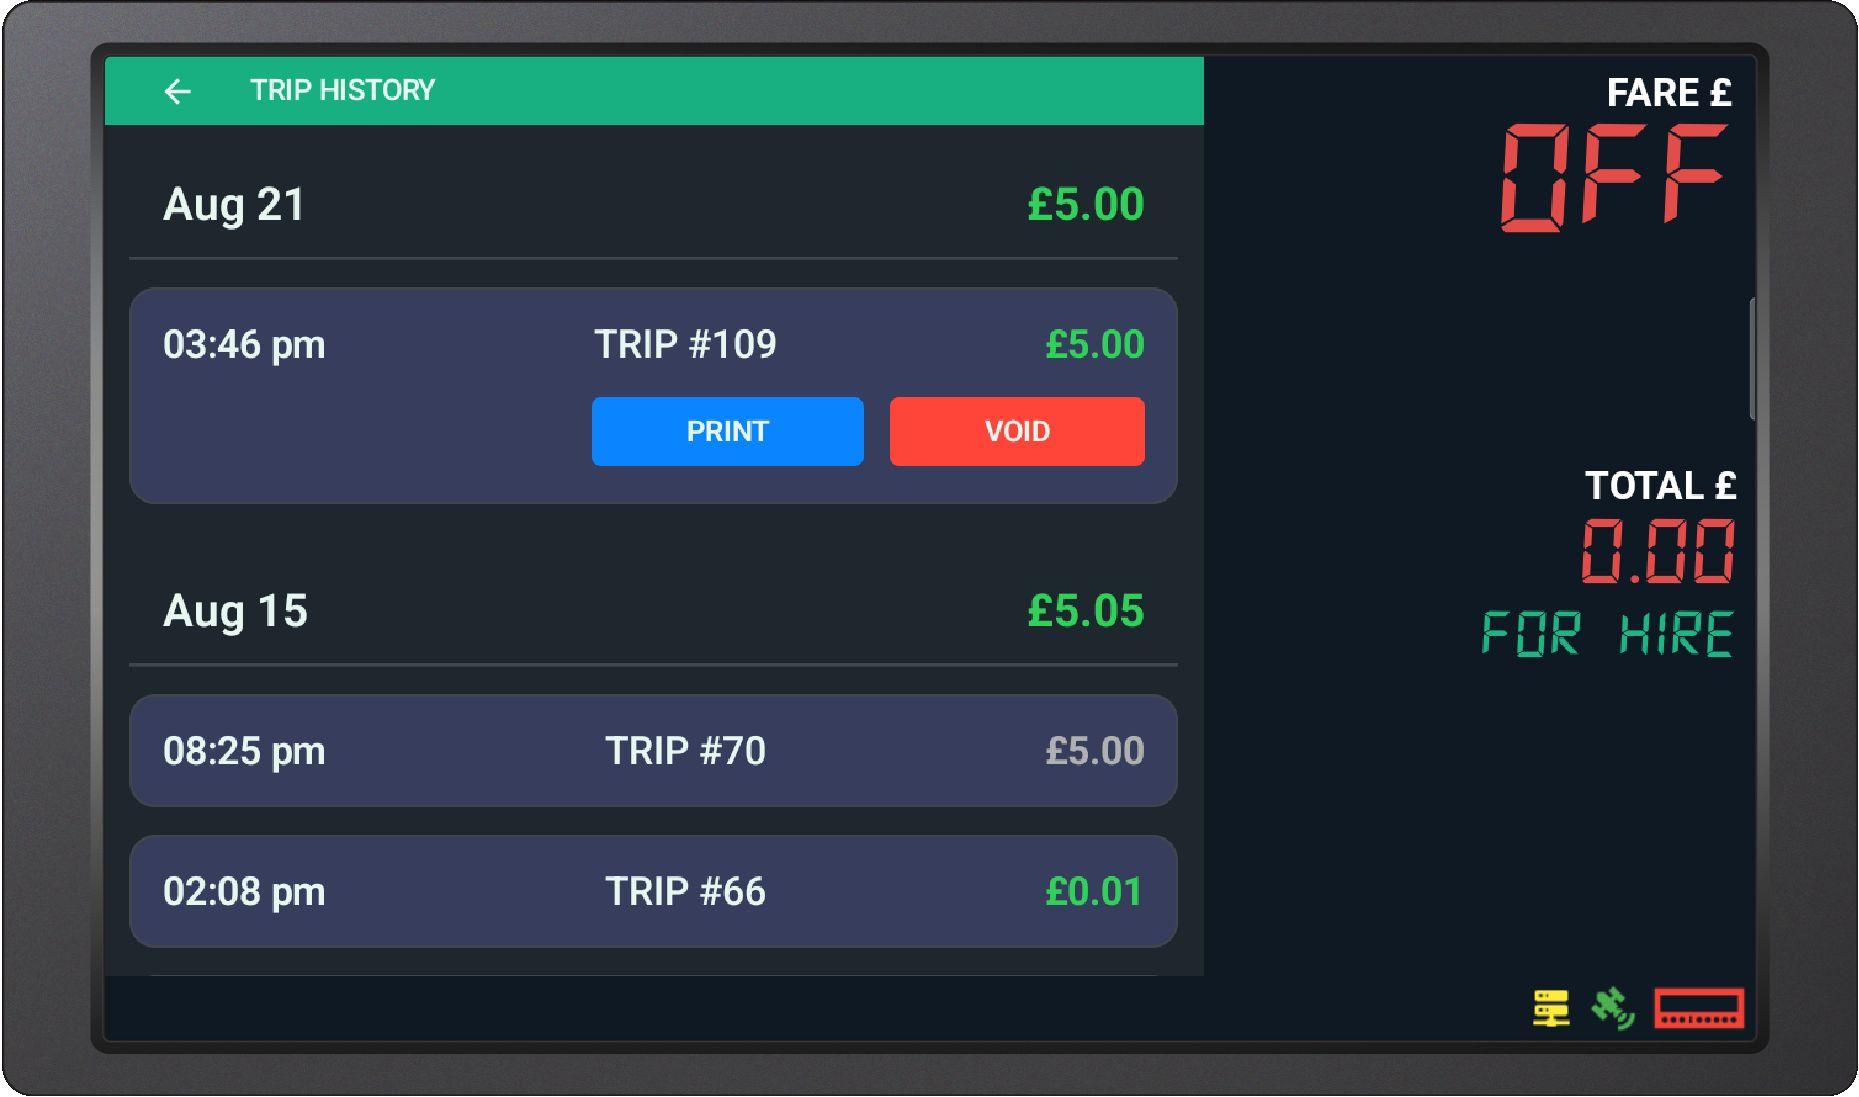Select the Aug 21 date header

click(234, 205)
